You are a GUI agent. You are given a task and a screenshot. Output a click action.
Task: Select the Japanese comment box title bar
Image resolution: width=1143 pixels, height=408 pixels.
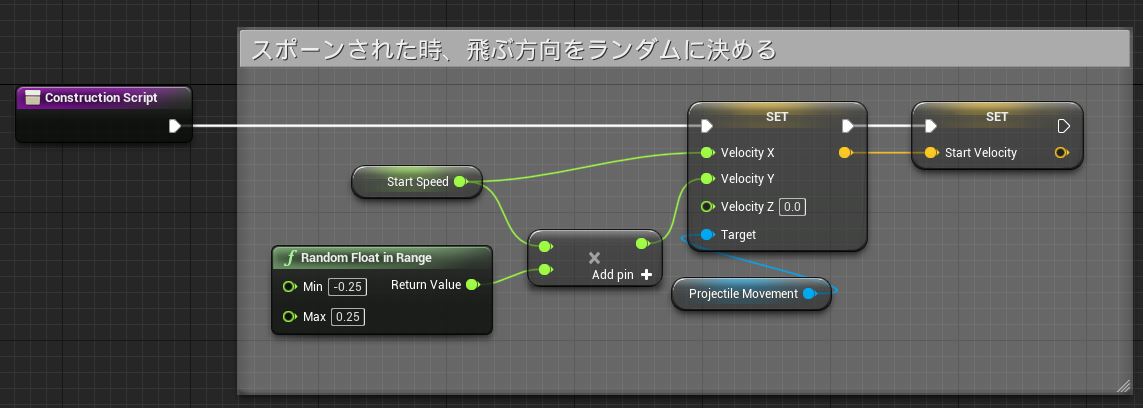(684, 50)
